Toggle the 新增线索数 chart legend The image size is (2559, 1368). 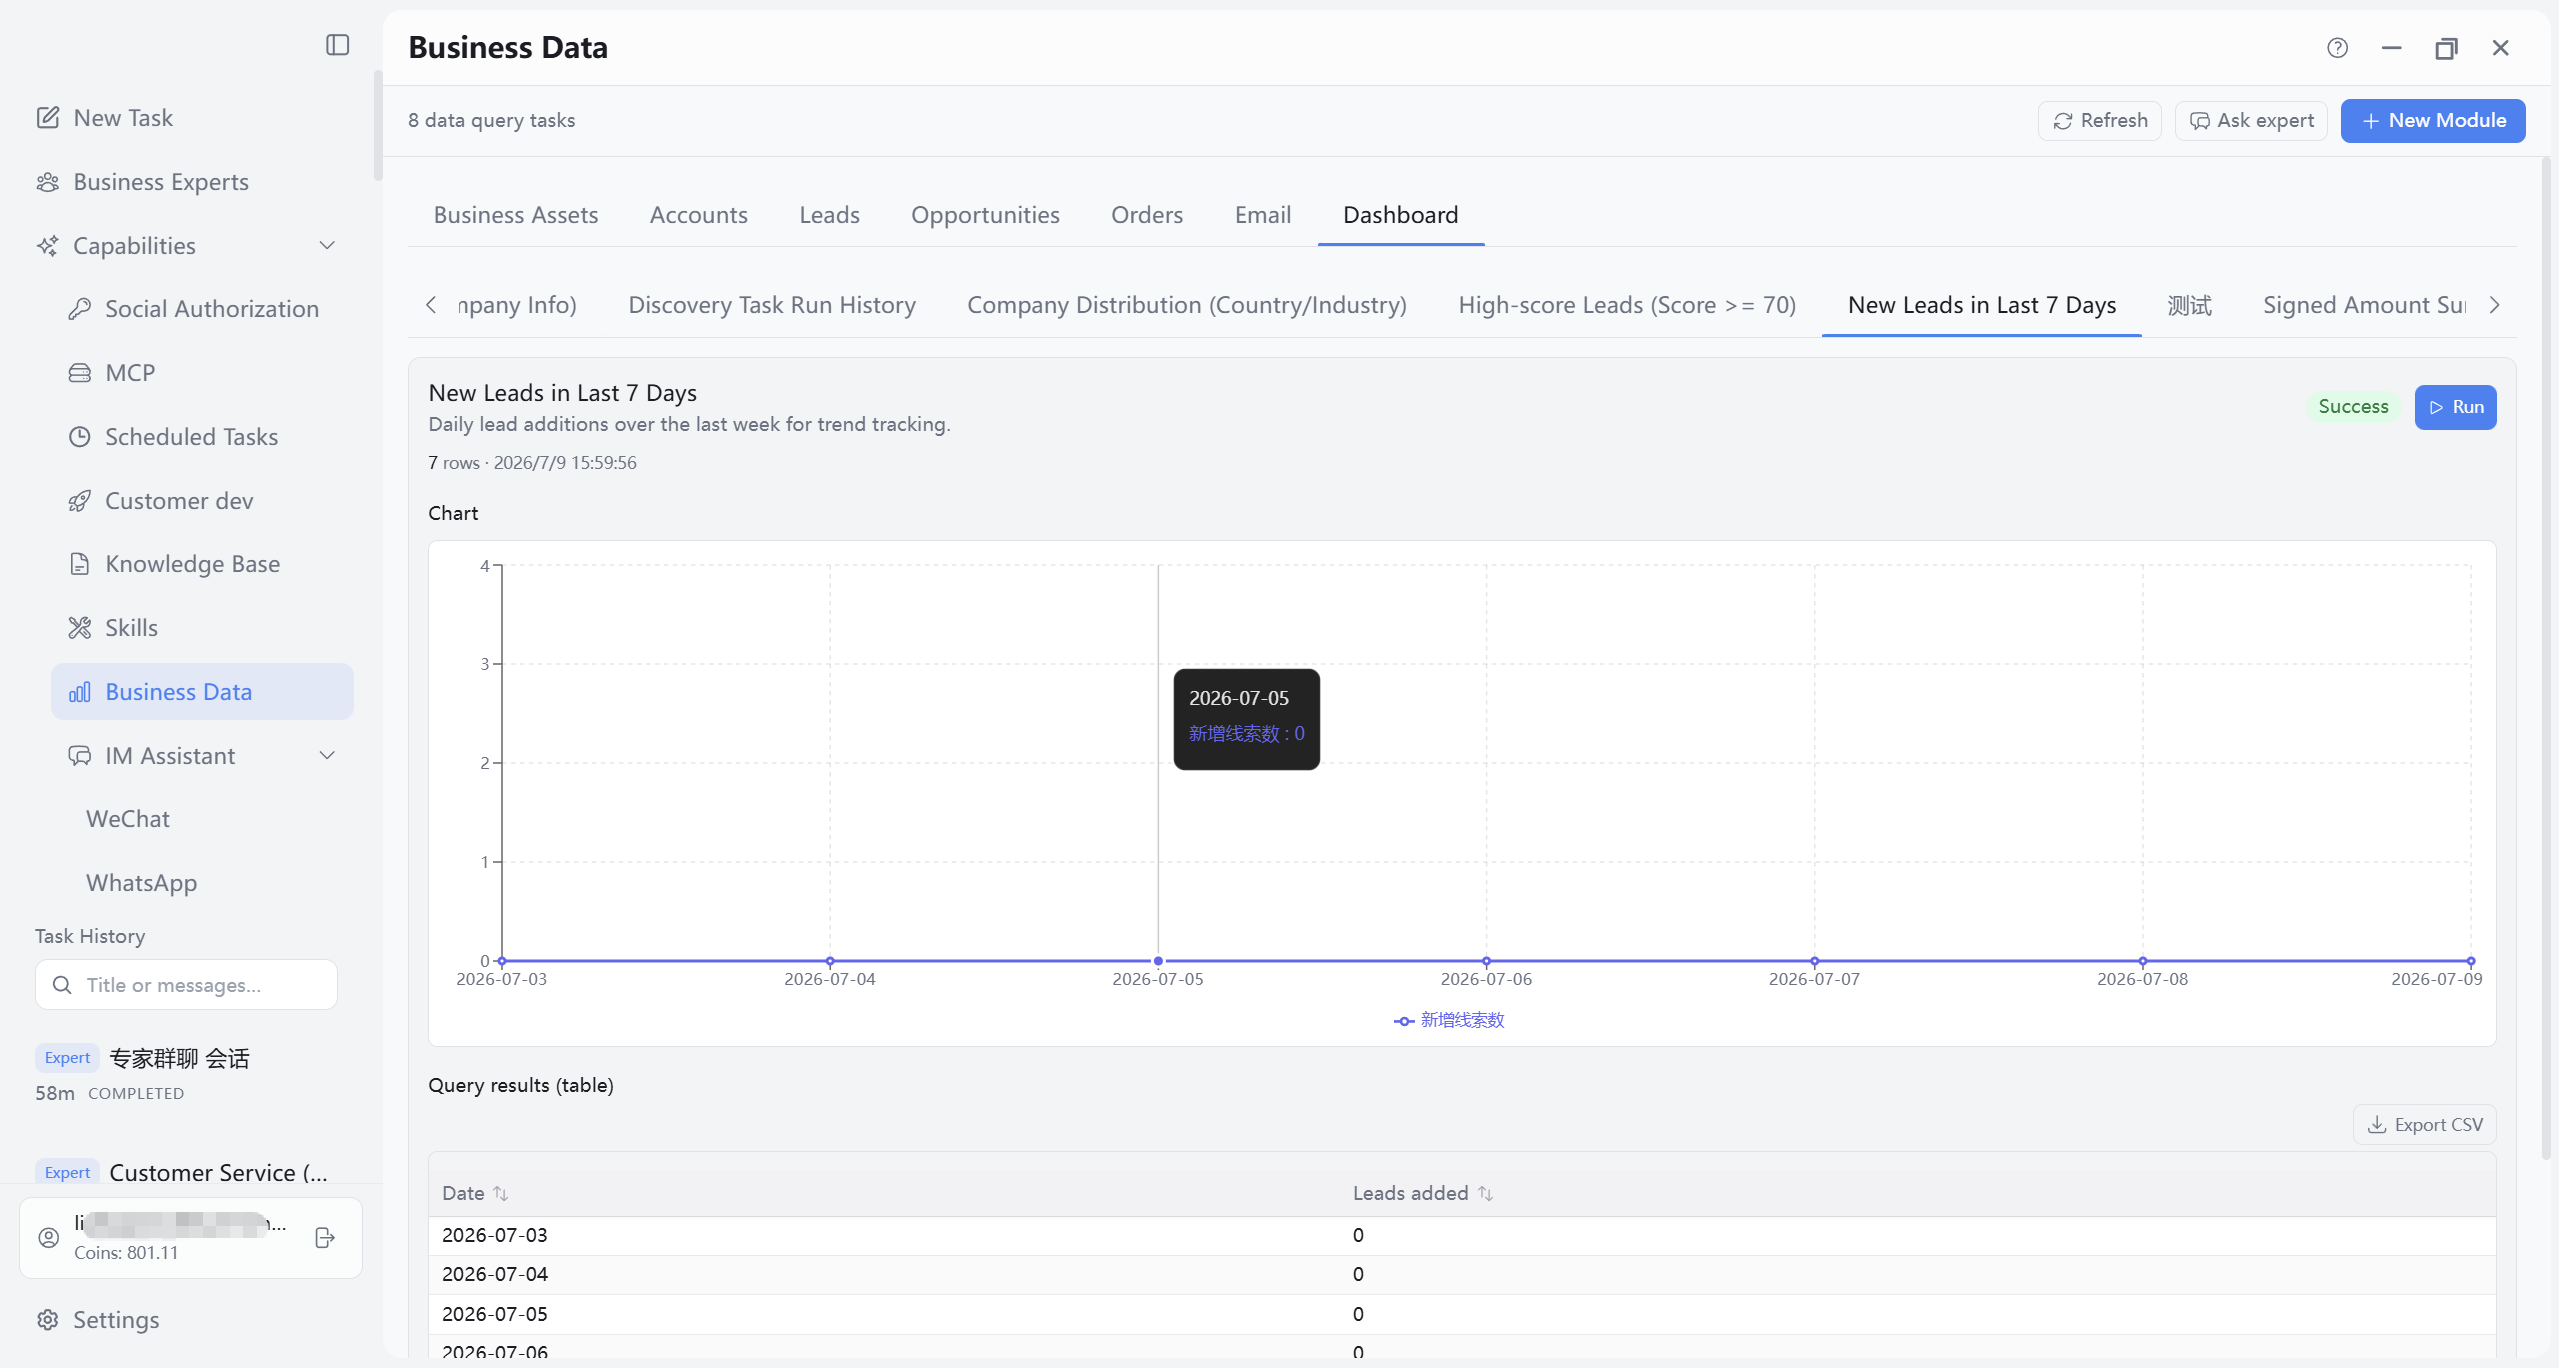point(1449,1020)
